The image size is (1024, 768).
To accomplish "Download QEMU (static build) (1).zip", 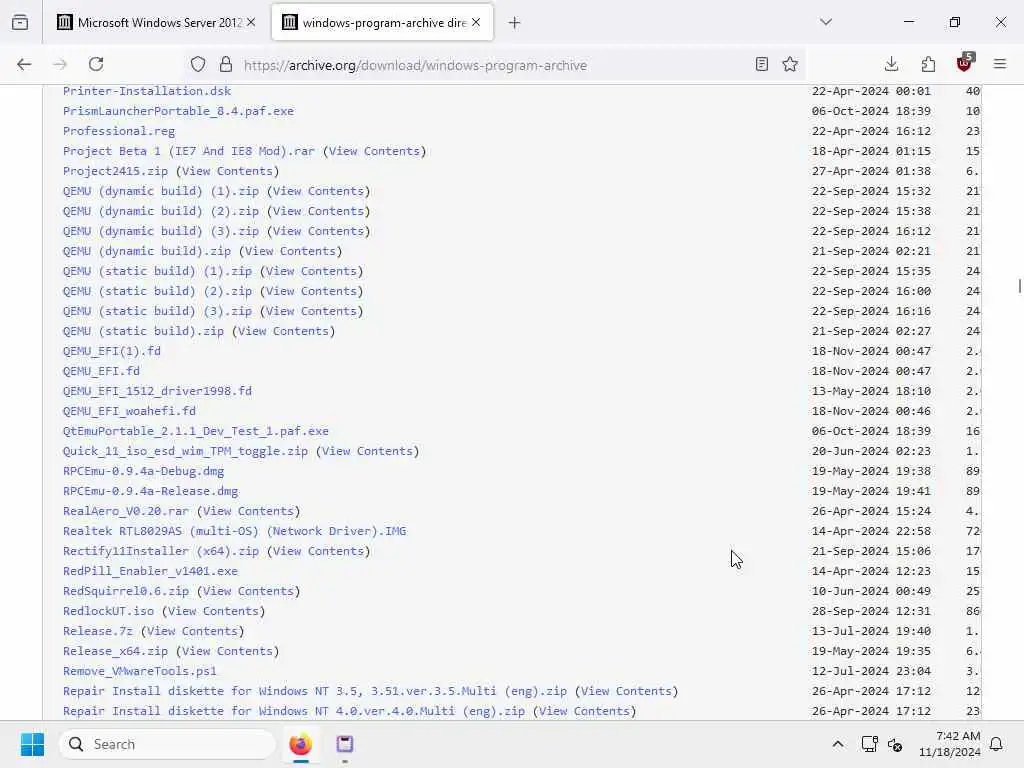I will pos(157,271).
